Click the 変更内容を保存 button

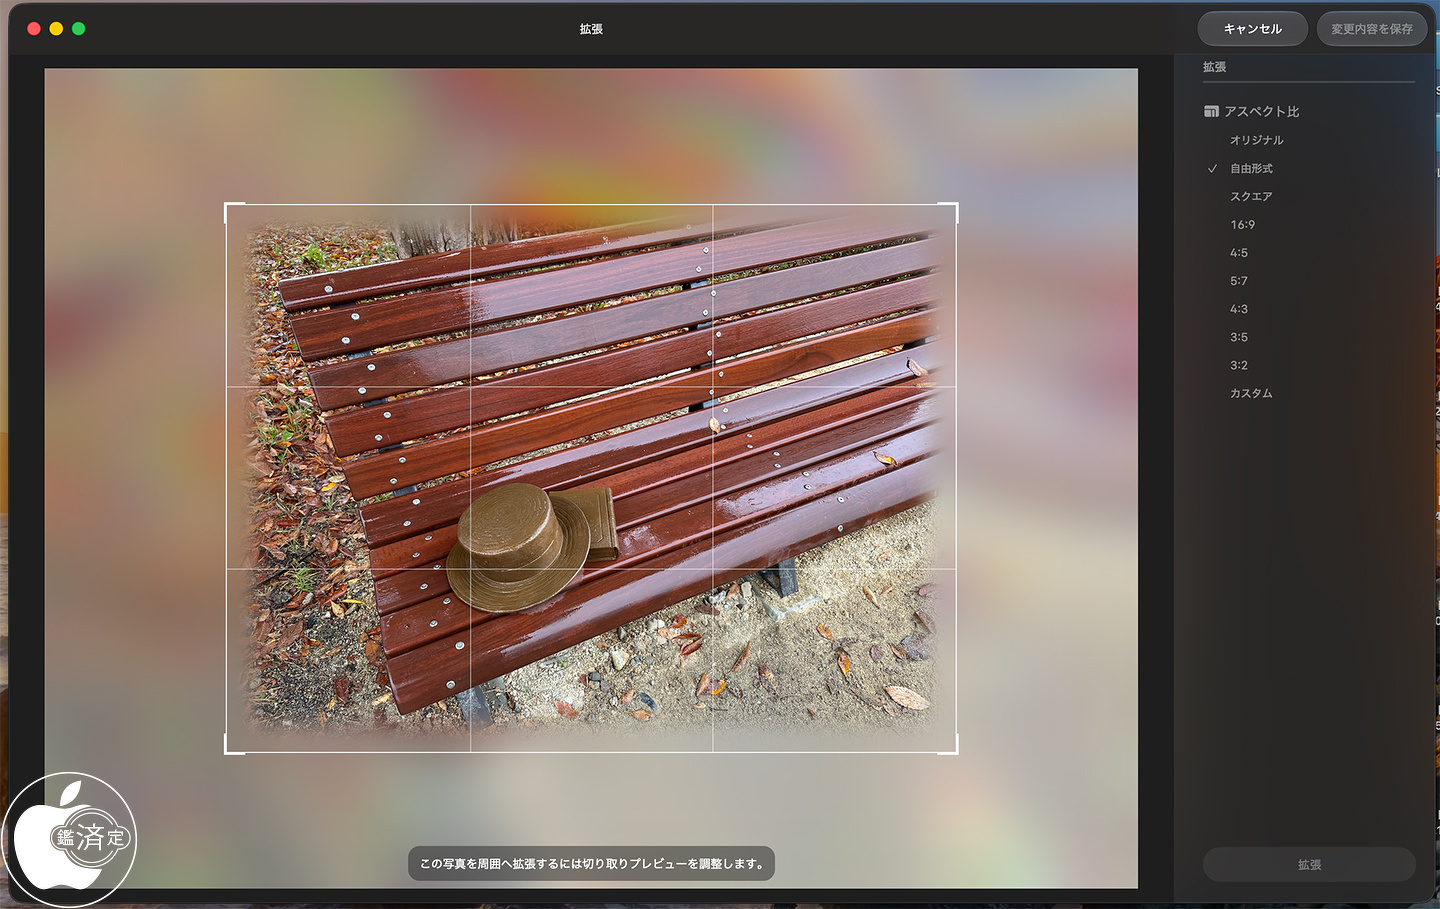tap(1371, 29)
